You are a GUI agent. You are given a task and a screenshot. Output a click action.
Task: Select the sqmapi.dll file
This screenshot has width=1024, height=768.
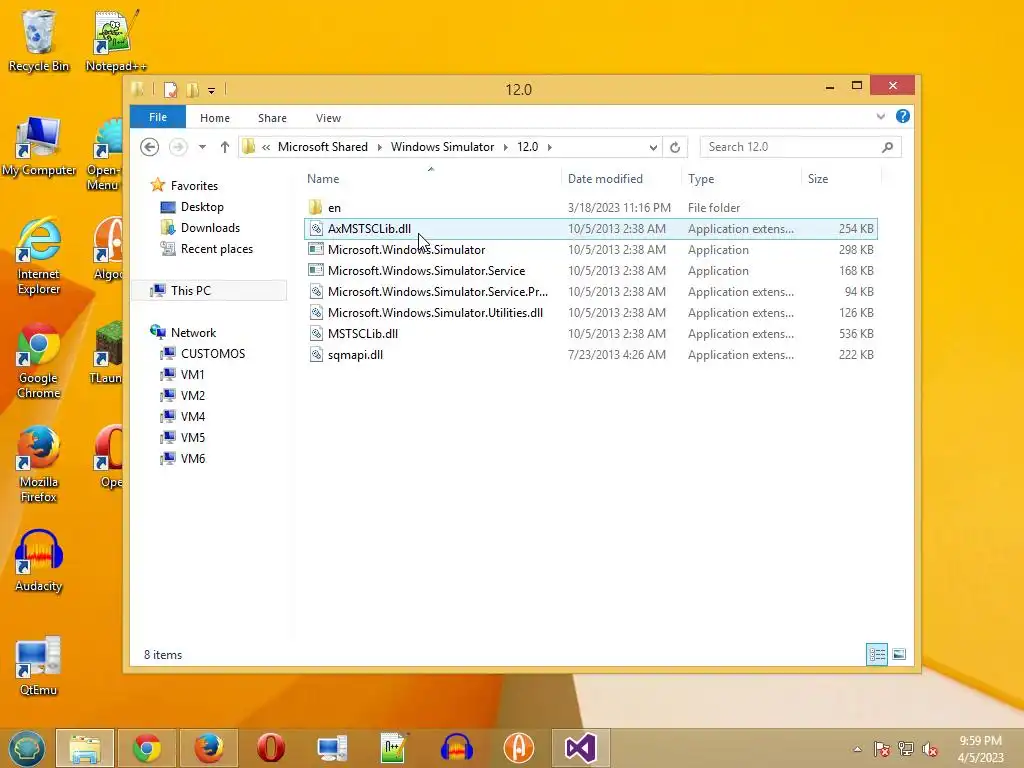pos(590,355)
